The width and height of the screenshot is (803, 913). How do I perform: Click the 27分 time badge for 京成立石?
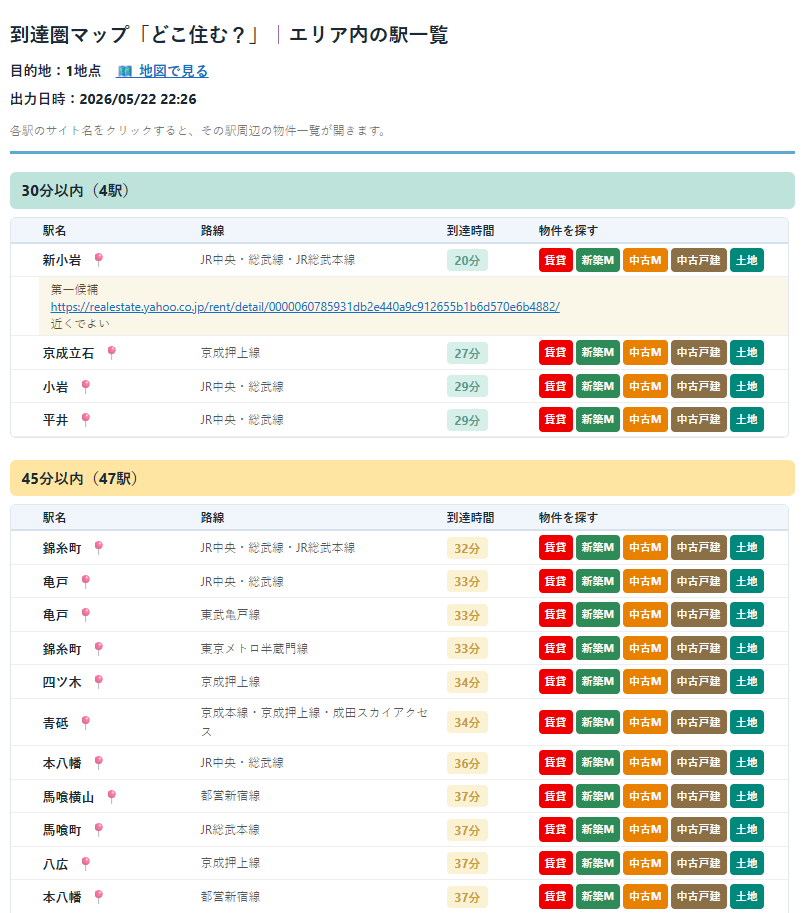point(467,353)
